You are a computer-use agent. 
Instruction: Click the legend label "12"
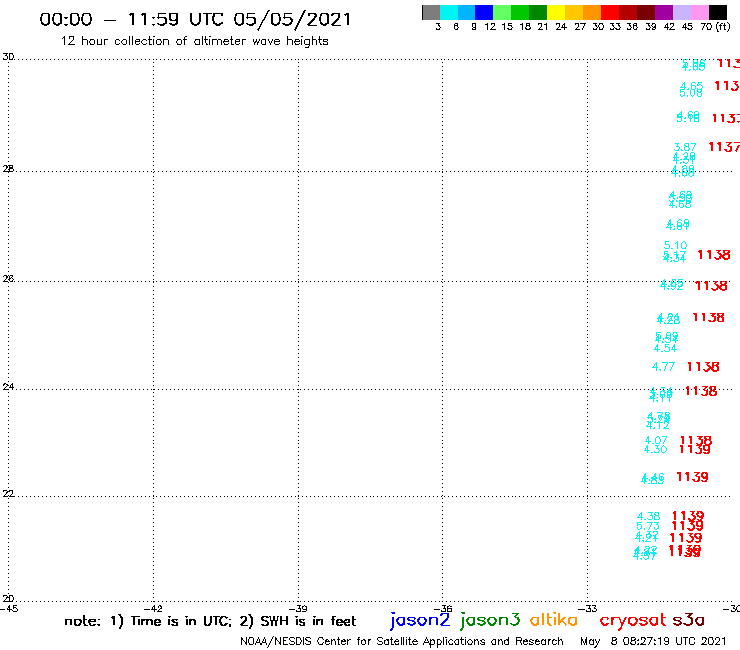[490, 27]
